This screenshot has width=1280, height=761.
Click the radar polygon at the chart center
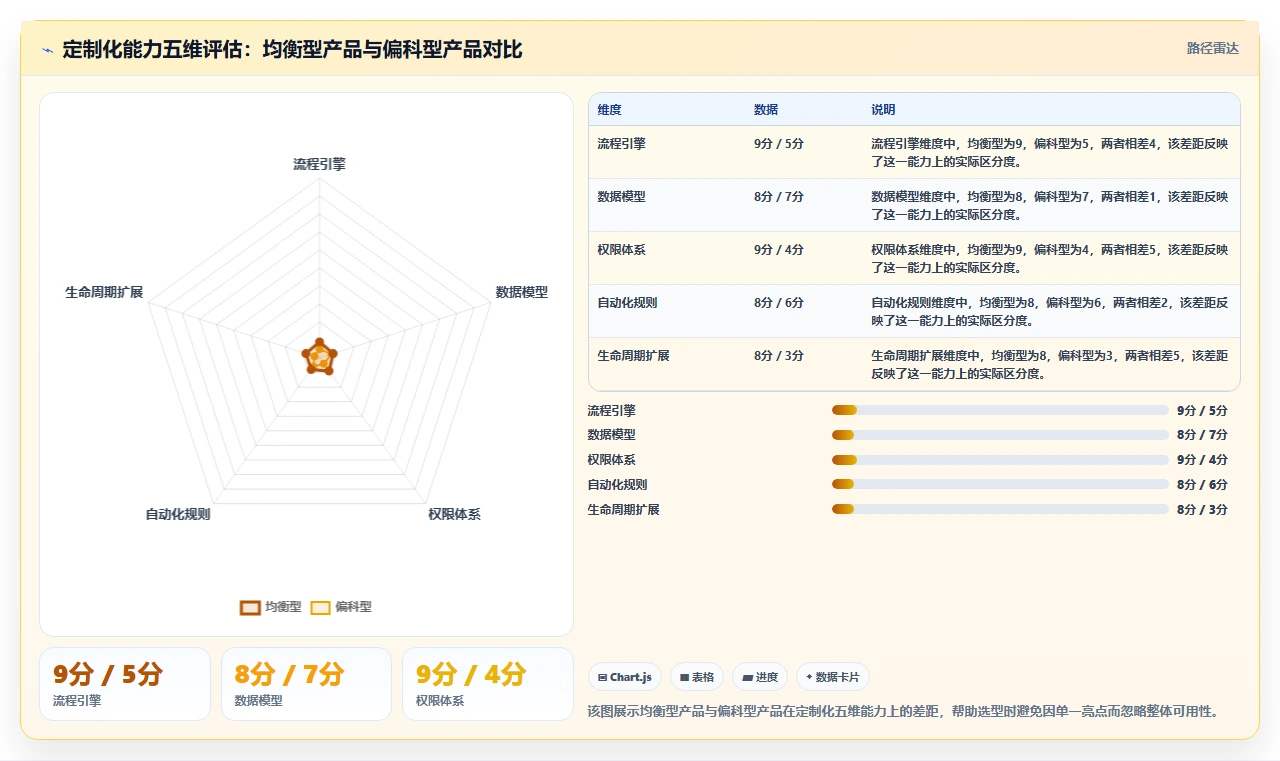[x=319, y=357]
